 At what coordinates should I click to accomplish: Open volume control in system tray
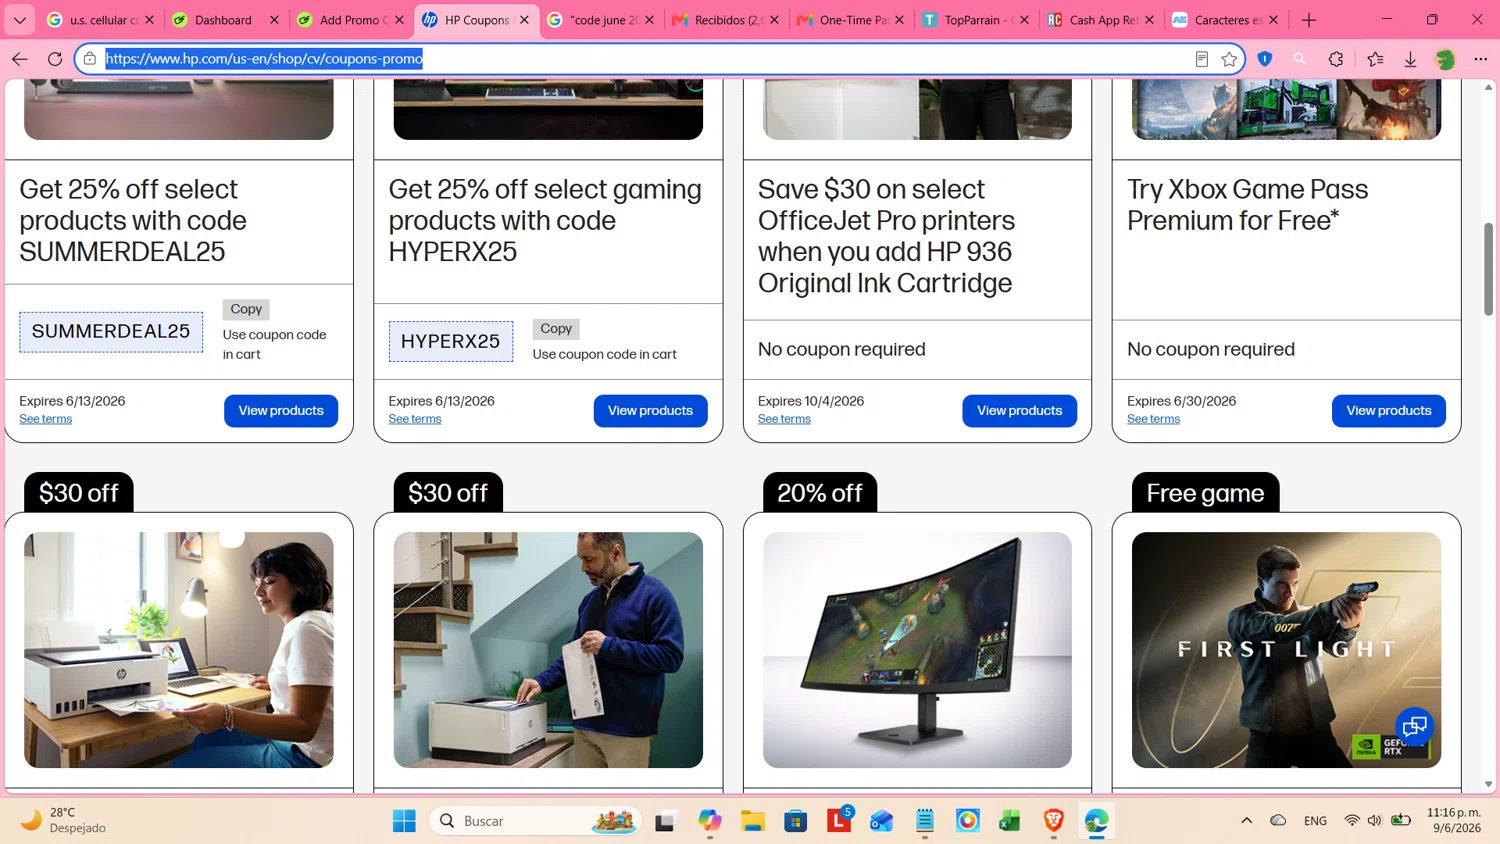(x=1375, y=821)
